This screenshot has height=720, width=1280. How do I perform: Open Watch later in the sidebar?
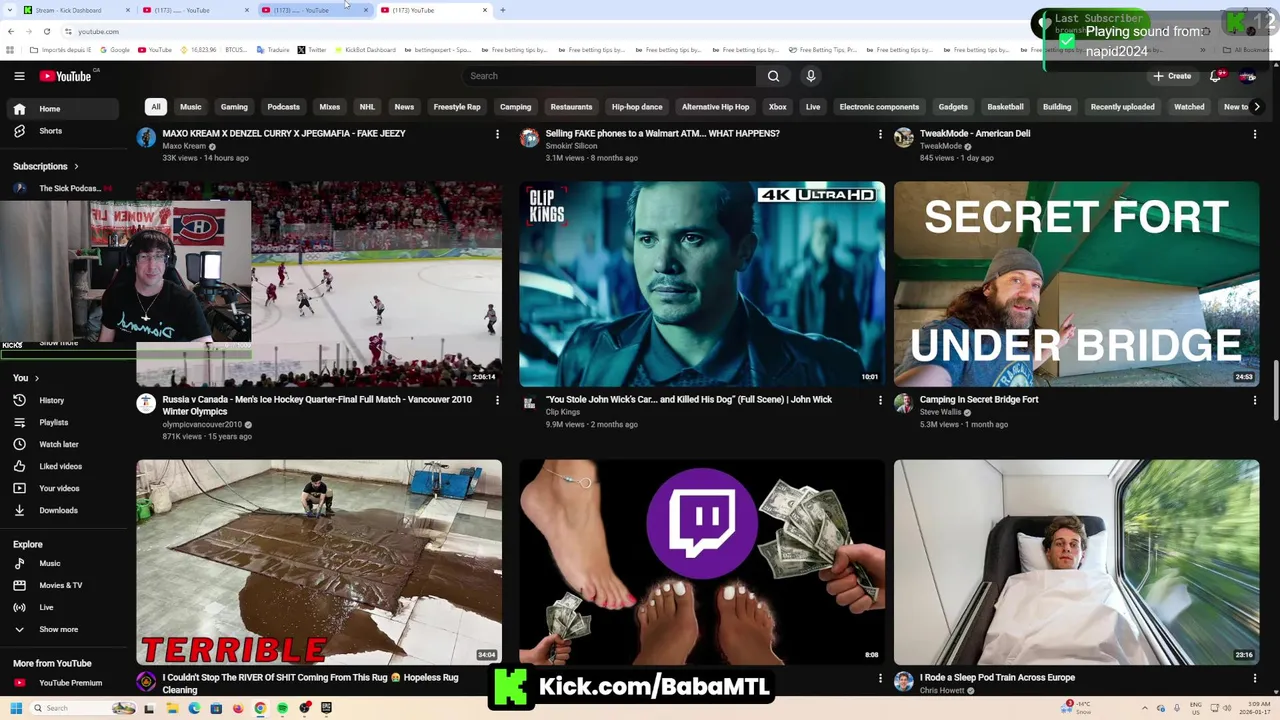[x=64, y=444]
